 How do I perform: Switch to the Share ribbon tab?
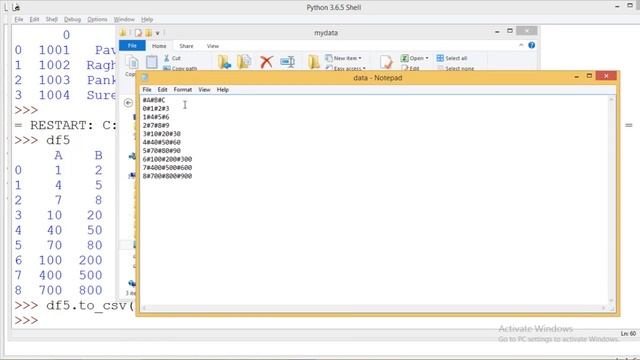tap(186, 46)
